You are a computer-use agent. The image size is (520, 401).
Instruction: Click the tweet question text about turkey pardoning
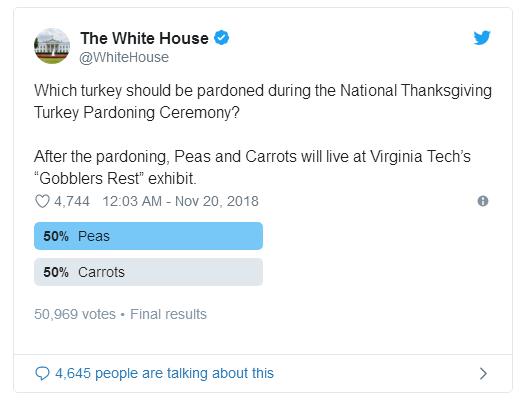tap(263, 101)
